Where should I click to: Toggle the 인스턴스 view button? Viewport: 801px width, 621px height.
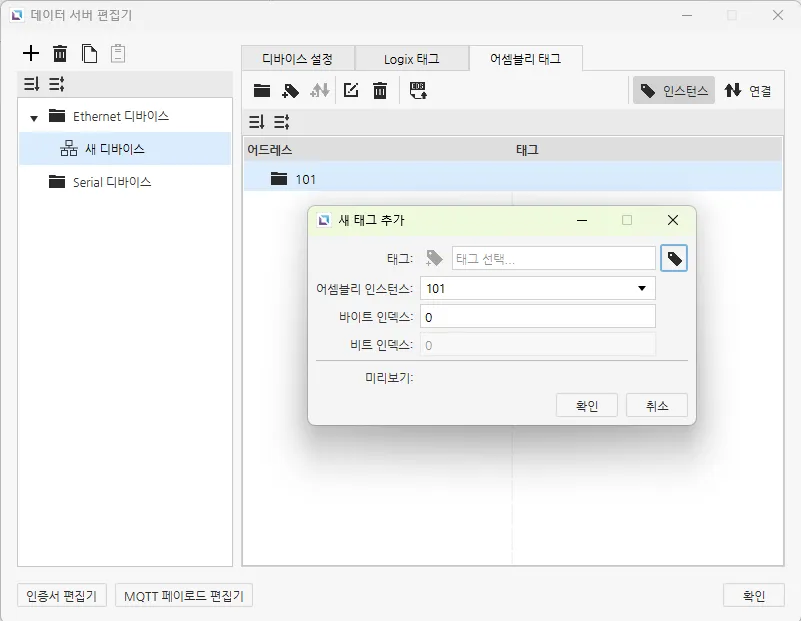[674, 91]
